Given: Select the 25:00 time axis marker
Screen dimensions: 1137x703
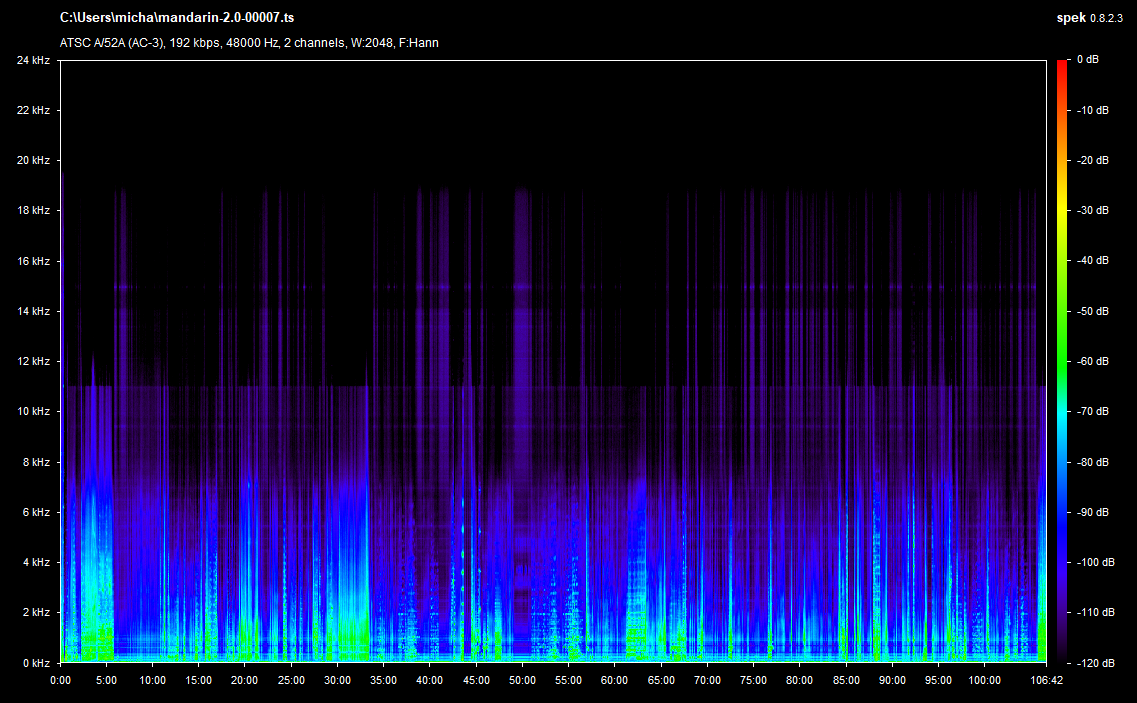Looking at the screenshot, I should pyautogui.click(x=291, y=680).
